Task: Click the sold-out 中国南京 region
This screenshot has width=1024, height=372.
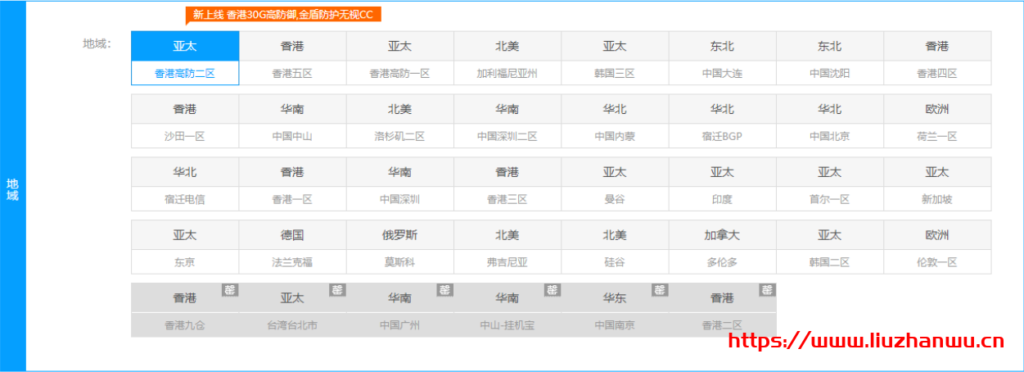Action: coord(615,310)
